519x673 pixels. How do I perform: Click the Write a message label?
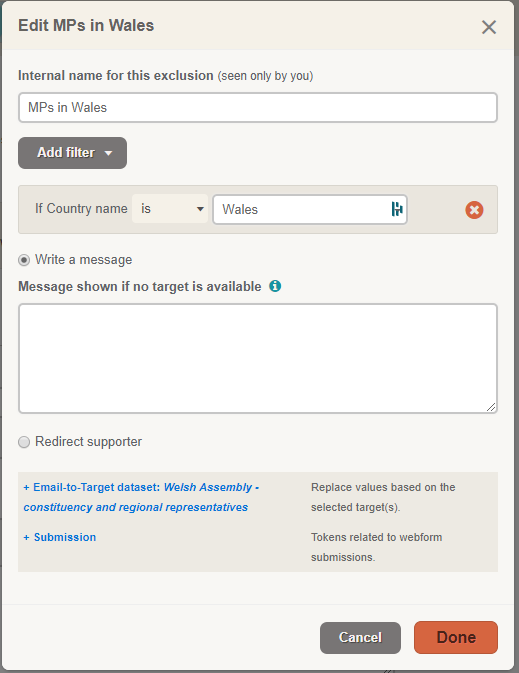(x=84, y=260)
